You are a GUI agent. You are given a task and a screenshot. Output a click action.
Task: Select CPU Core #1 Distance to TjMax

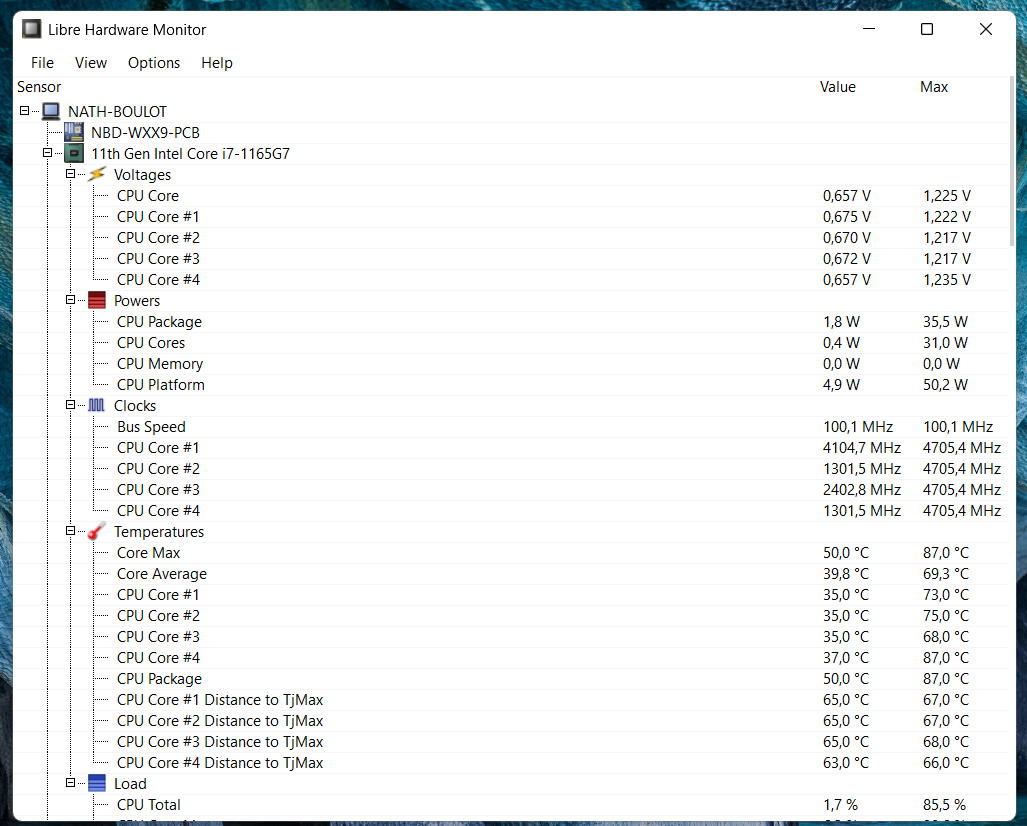tap(511, 700)
